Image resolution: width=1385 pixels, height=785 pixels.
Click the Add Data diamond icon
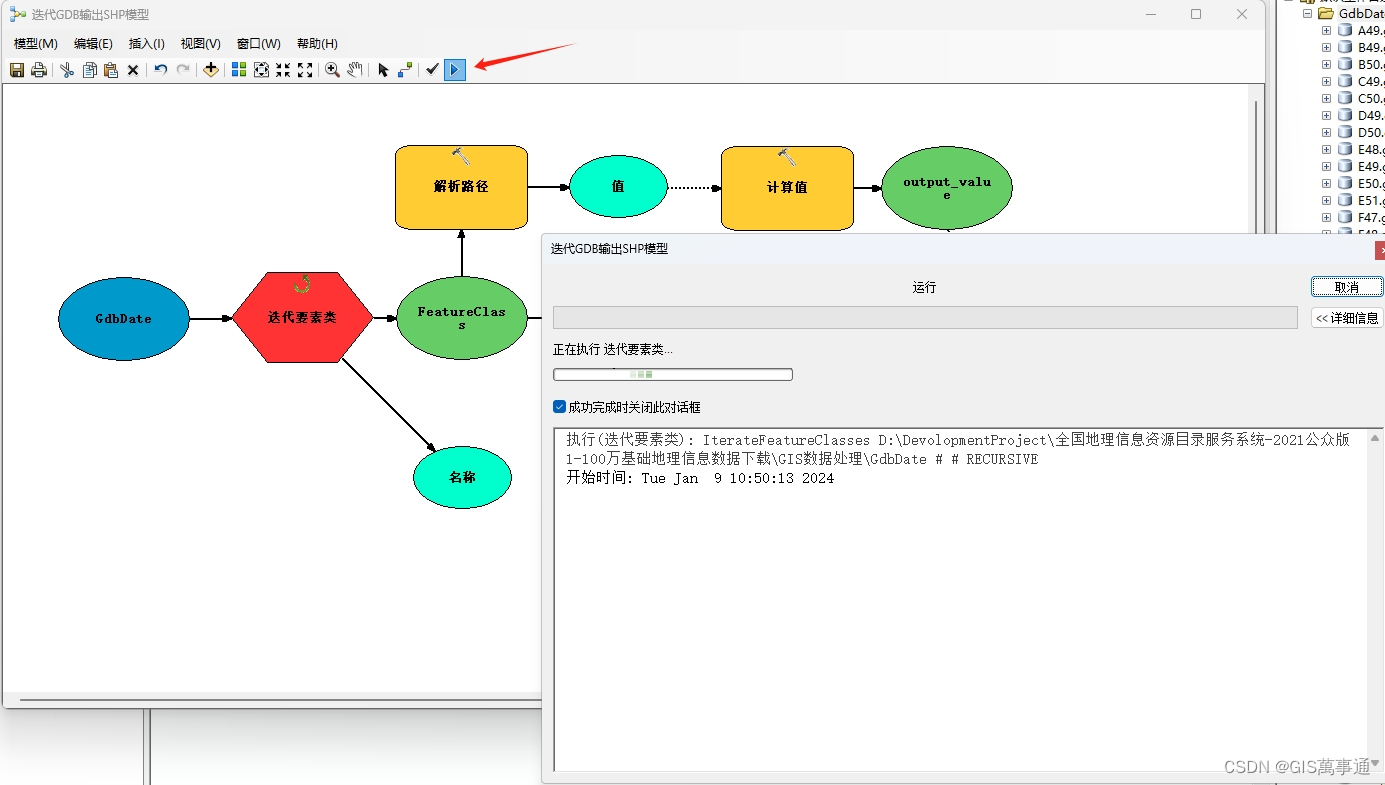click(x=210, y=69)
